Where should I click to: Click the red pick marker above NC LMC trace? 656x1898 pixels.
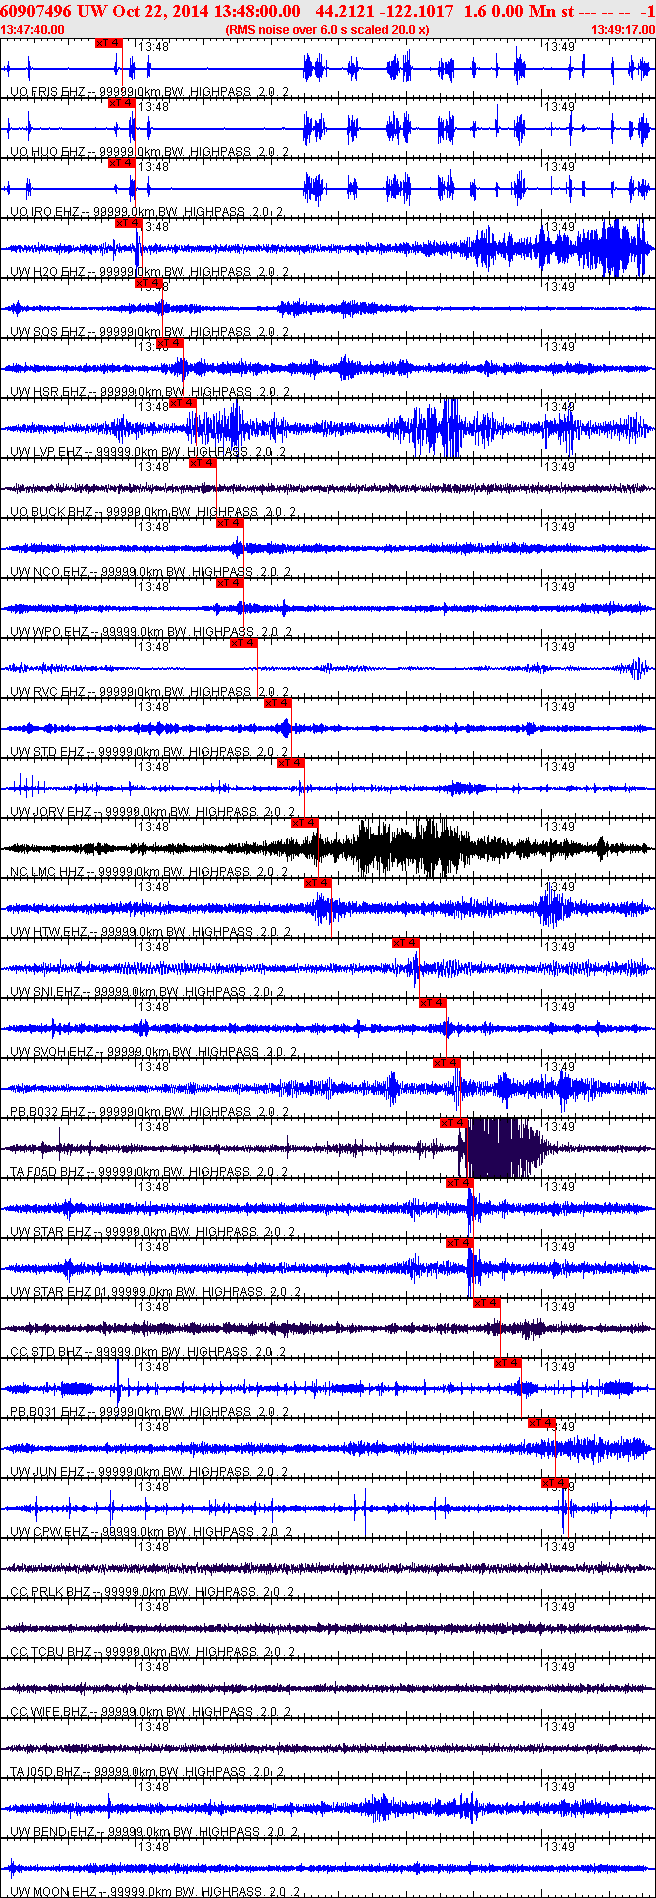pyautogui.click(x=305, y=823)
